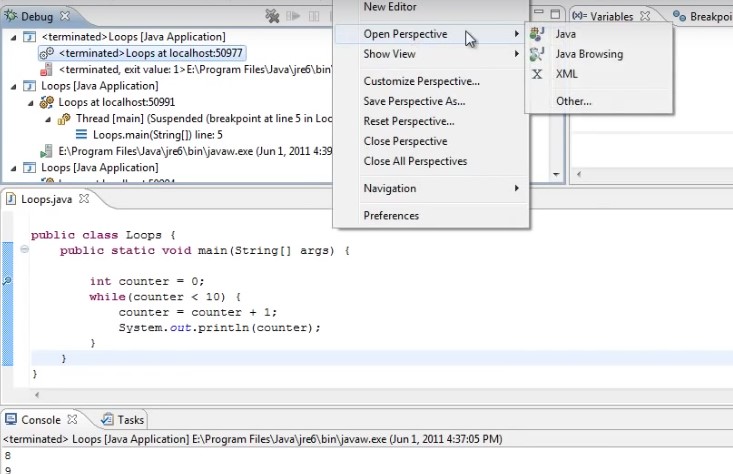
Task: Click the Remove All Terminated Launches icon
Action: coord(271,16)
